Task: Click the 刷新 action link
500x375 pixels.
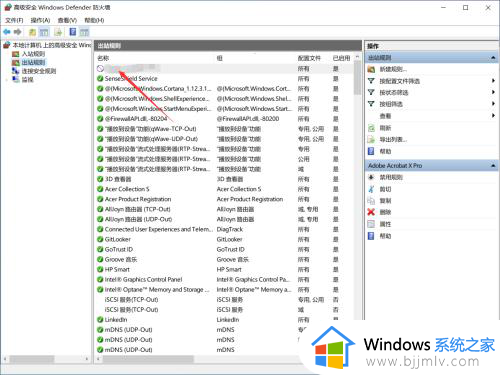Action: click(385, 128)
